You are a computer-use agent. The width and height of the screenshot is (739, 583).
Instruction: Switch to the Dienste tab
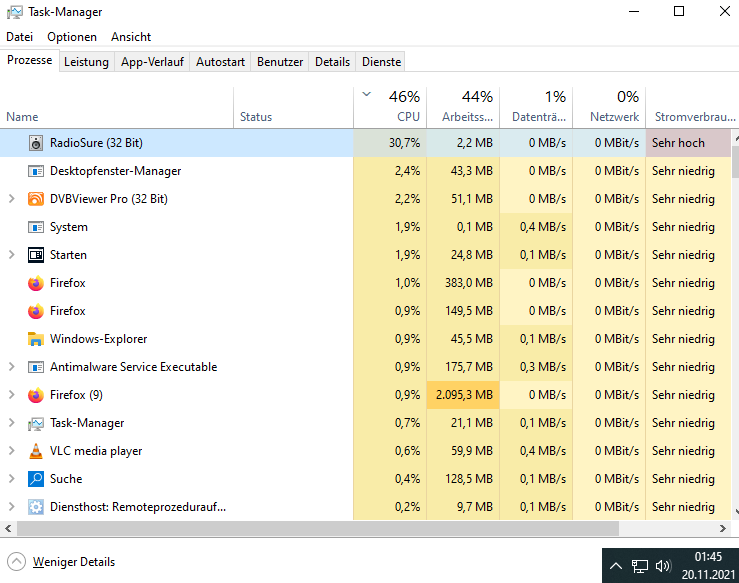tap(381, 62)
